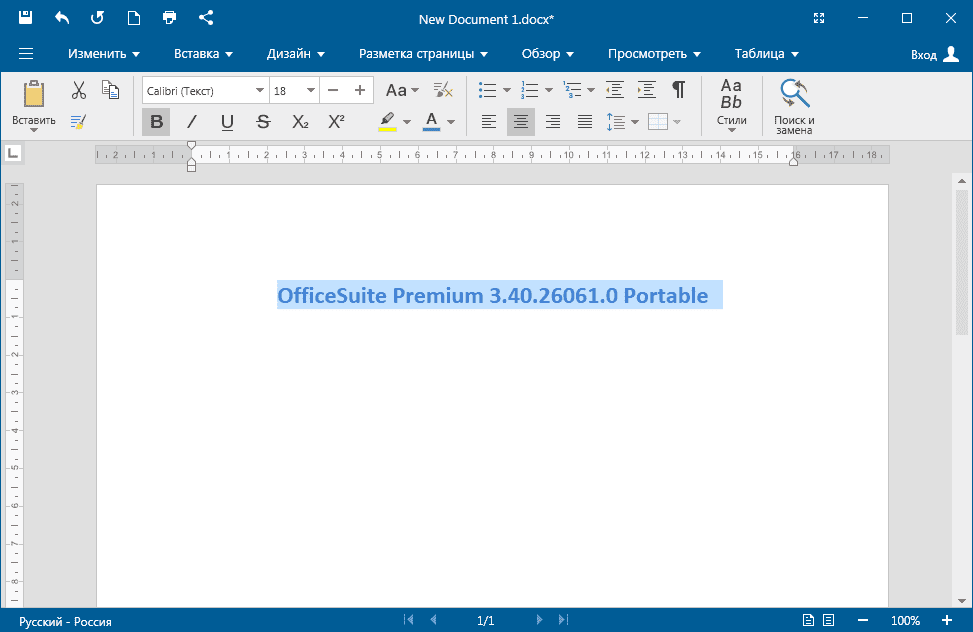Toggle subscript formatting
Viewport: 973px width, 632px height.
[300, 122]
